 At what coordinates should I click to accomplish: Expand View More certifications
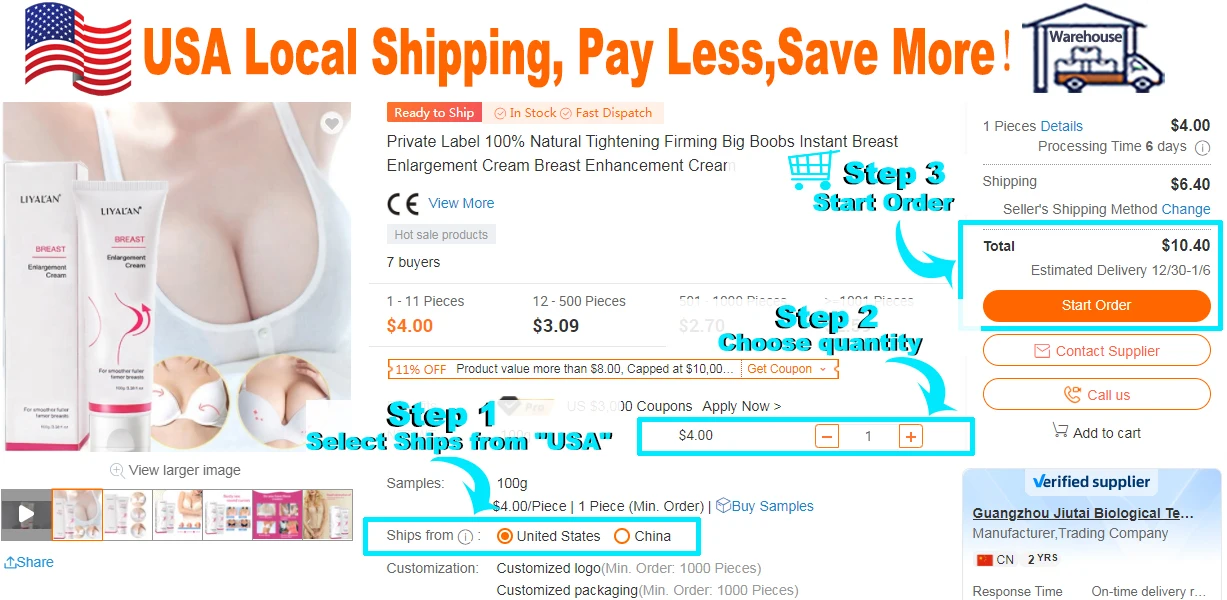click(x=461, y=203)
